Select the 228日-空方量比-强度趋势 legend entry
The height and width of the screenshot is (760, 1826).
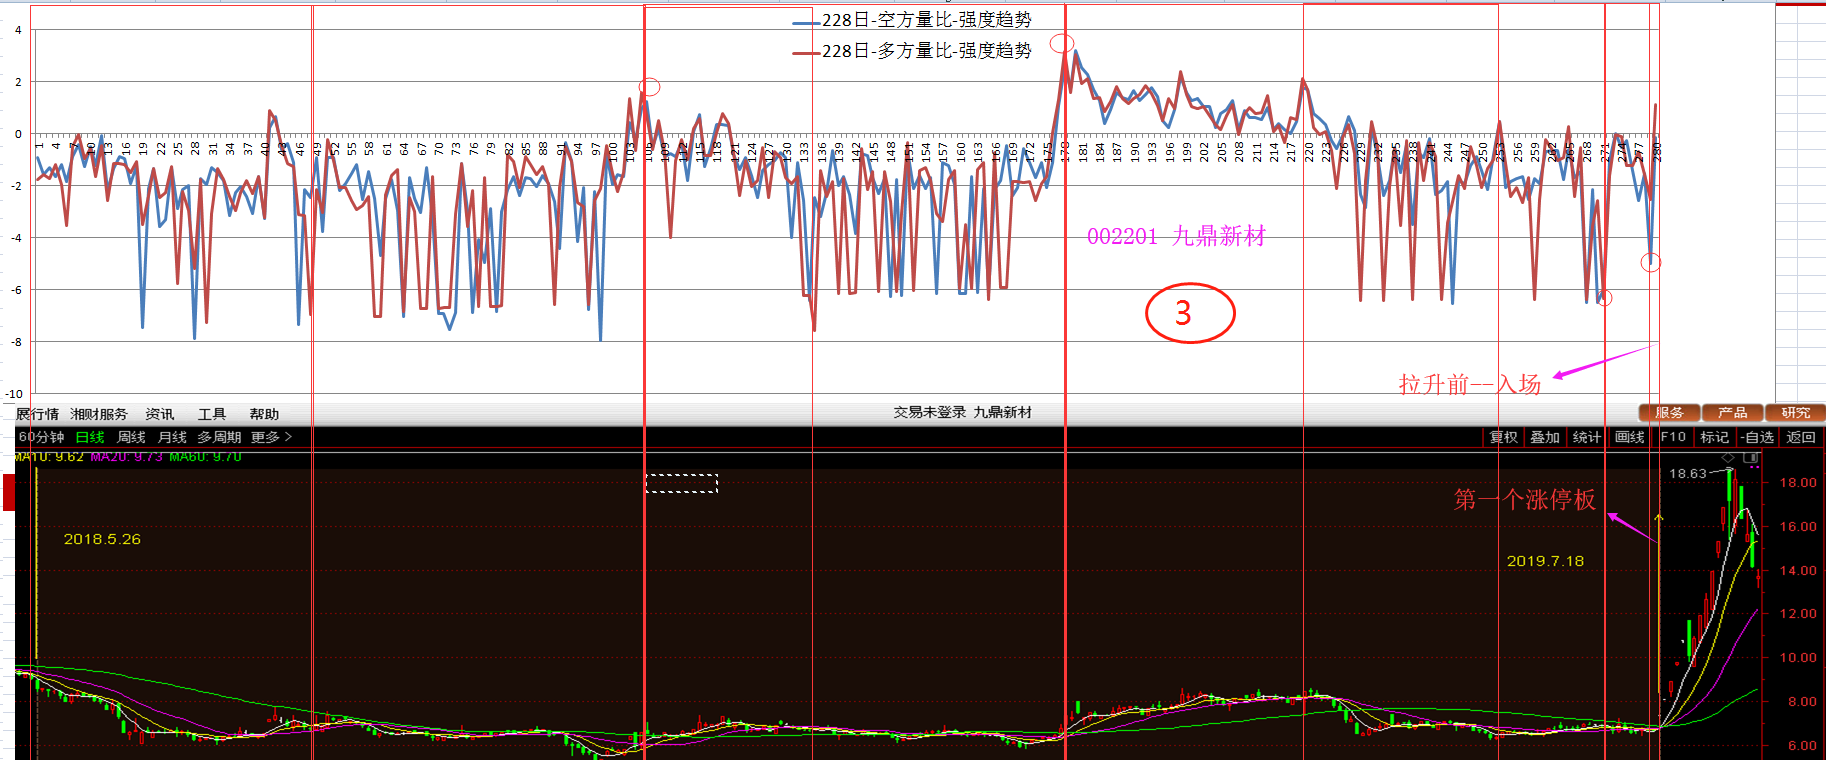(912, 20)
